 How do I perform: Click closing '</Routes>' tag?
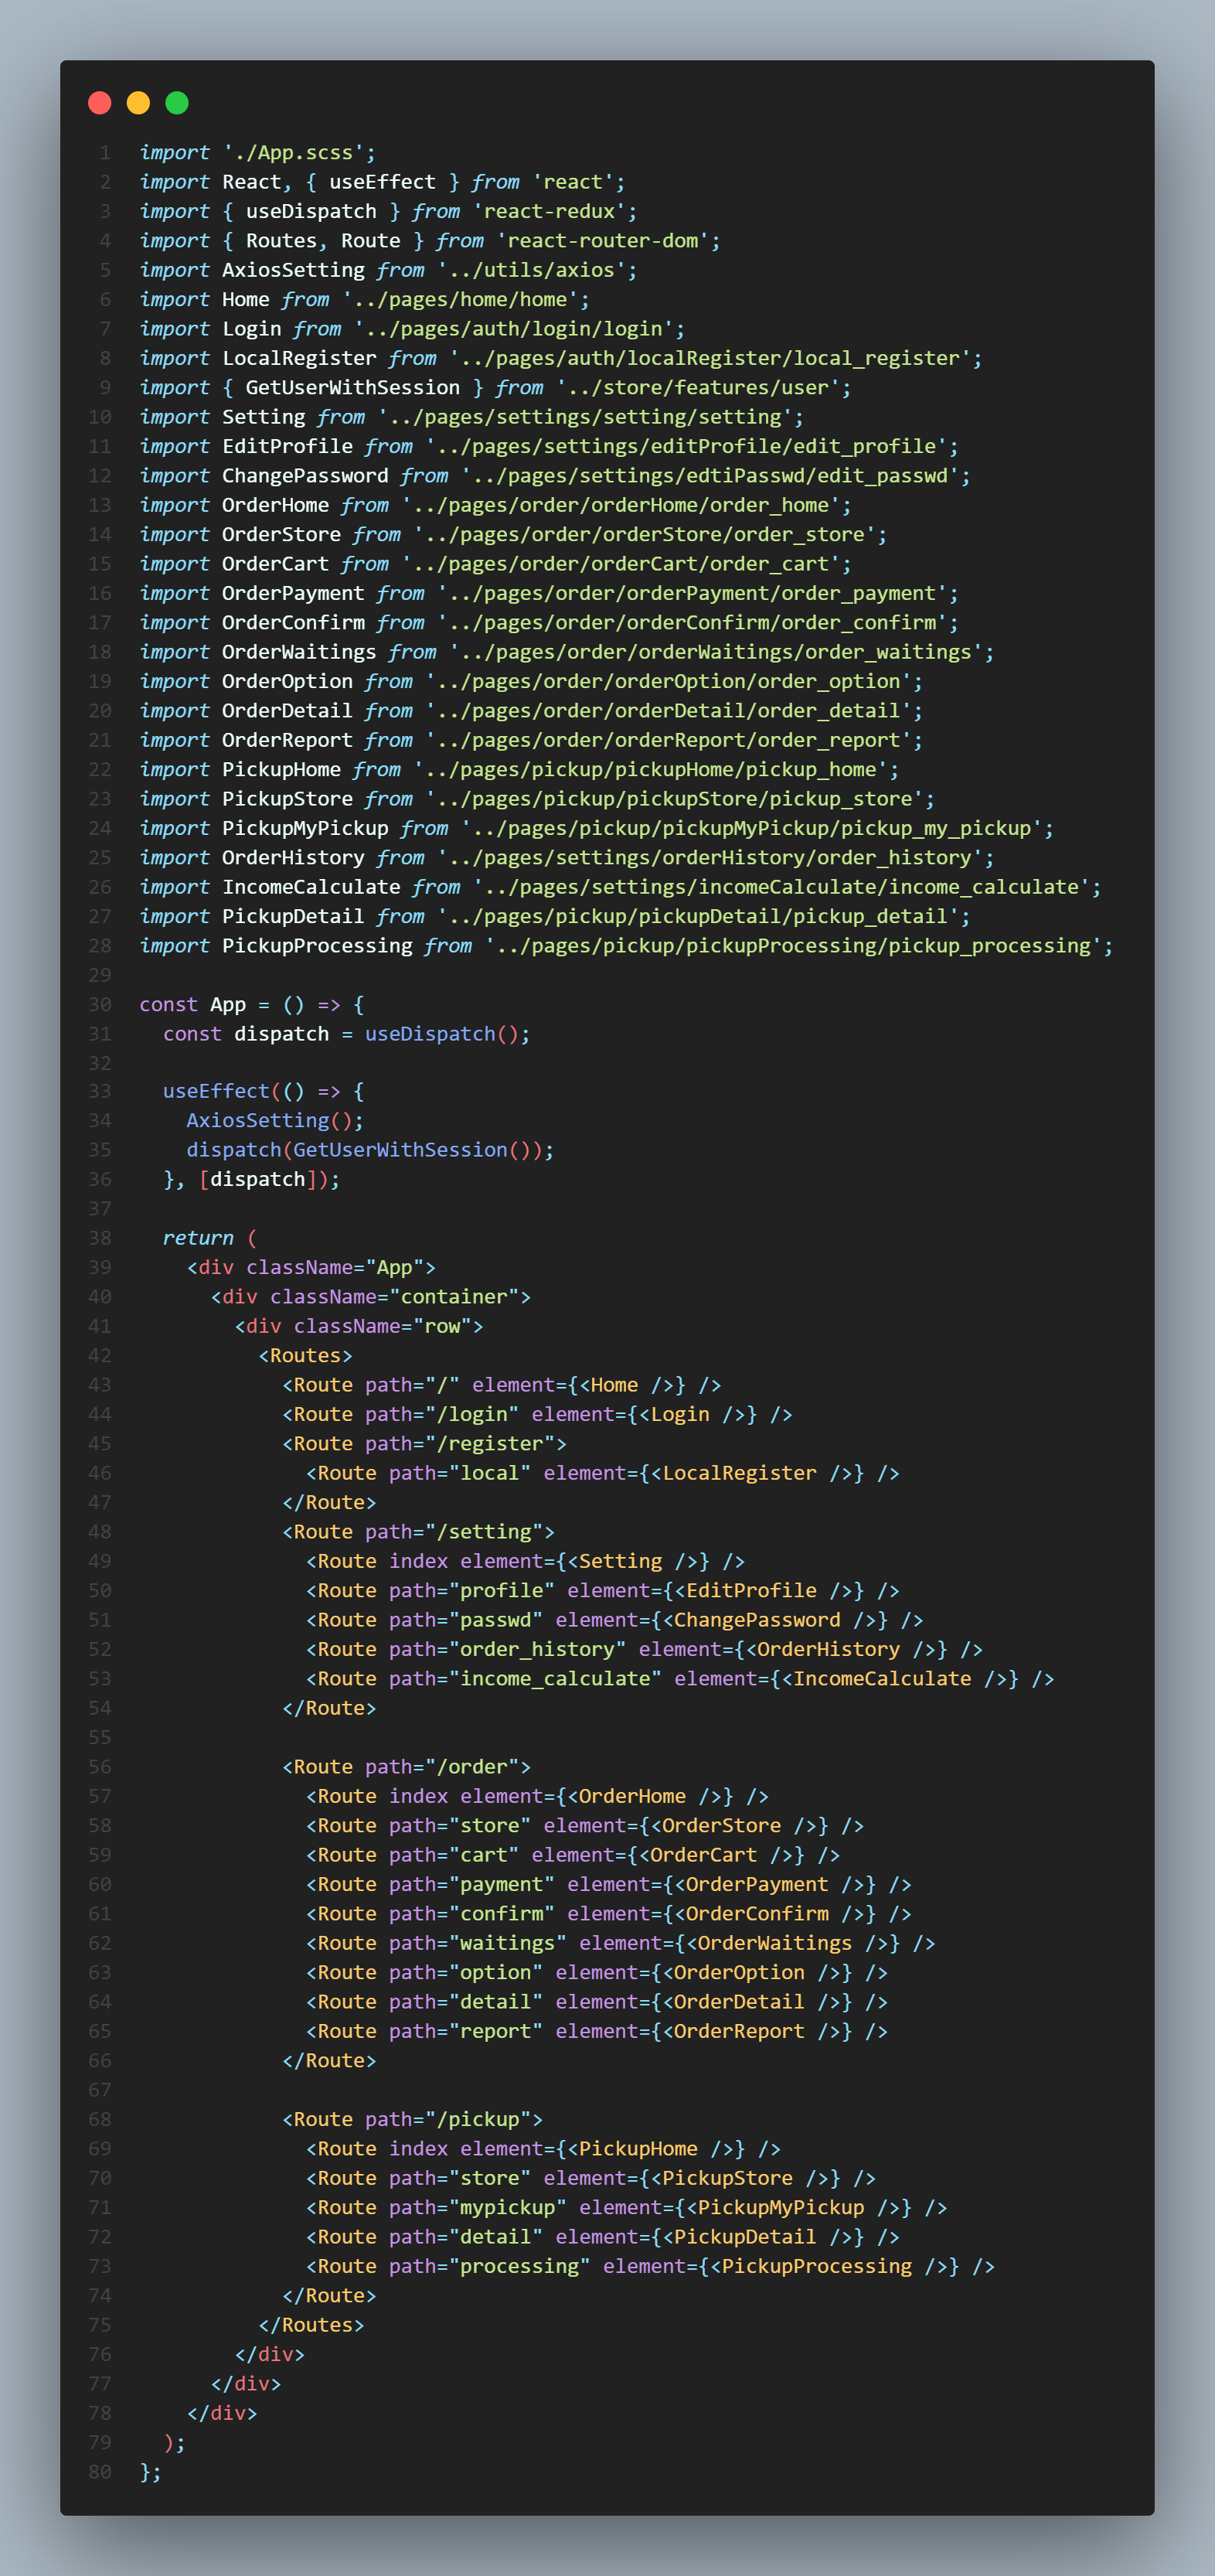(x=312, y=2326)
